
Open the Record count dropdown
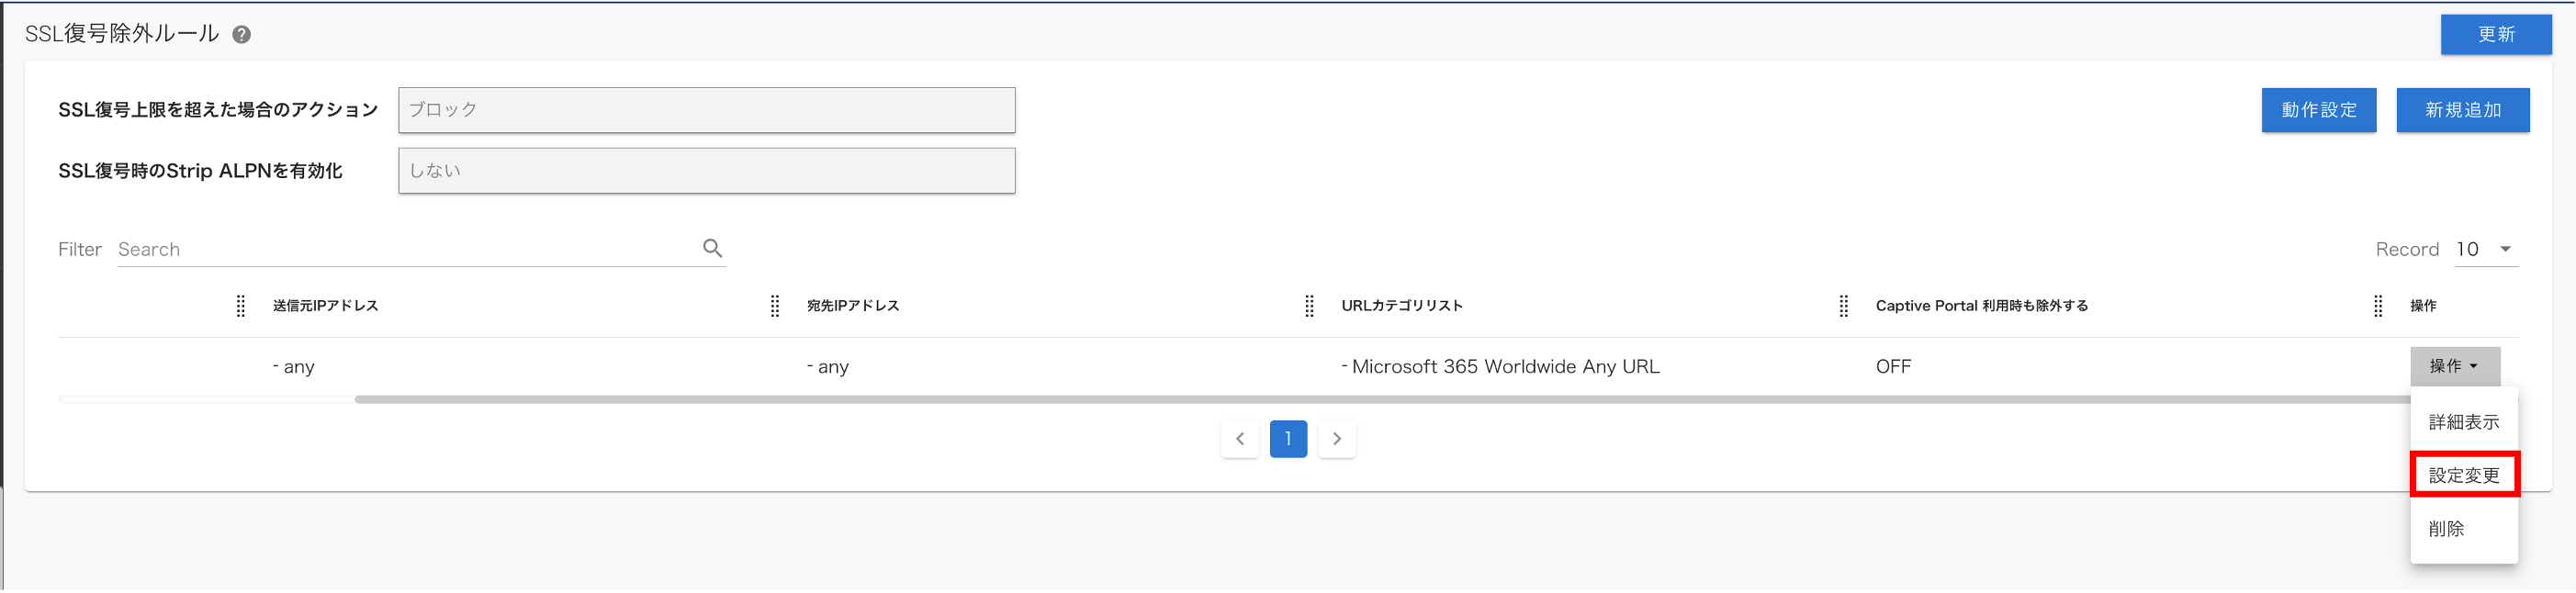click(2486, 250)
